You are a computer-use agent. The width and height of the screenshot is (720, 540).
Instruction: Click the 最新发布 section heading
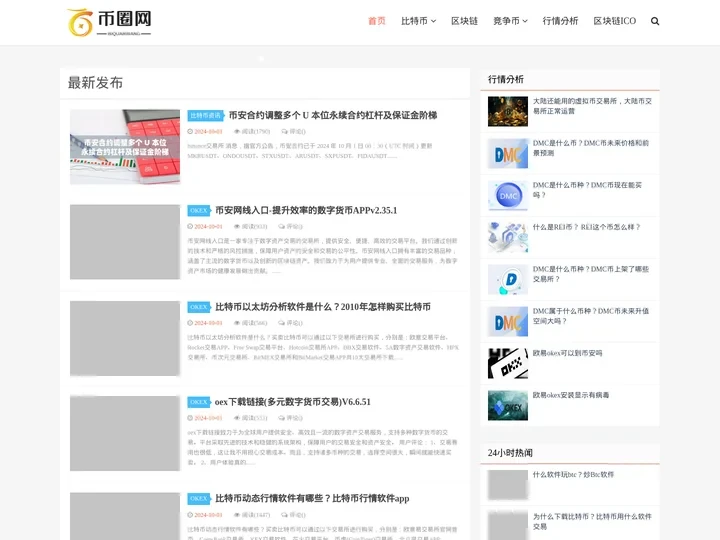pyautogui.click(x=96, y=83)
